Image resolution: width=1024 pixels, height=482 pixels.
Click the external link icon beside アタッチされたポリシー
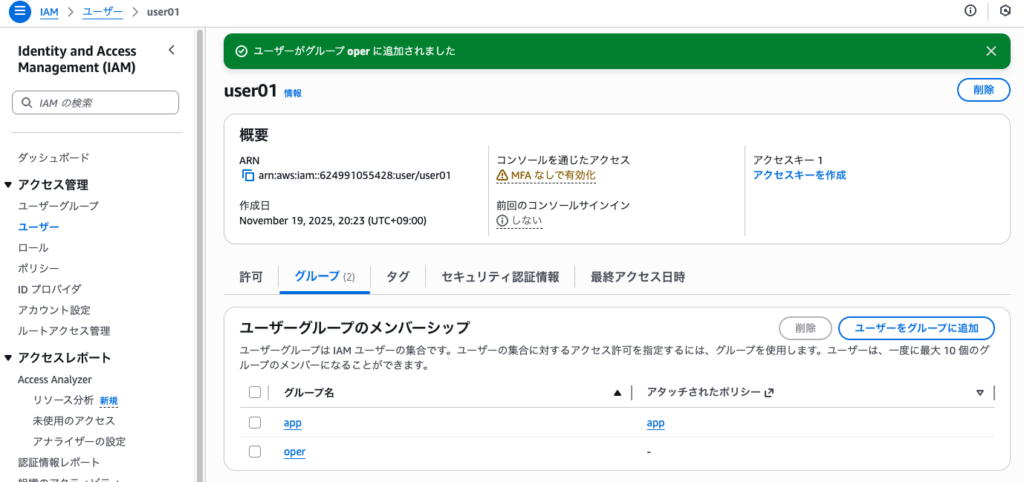point(769,393)
